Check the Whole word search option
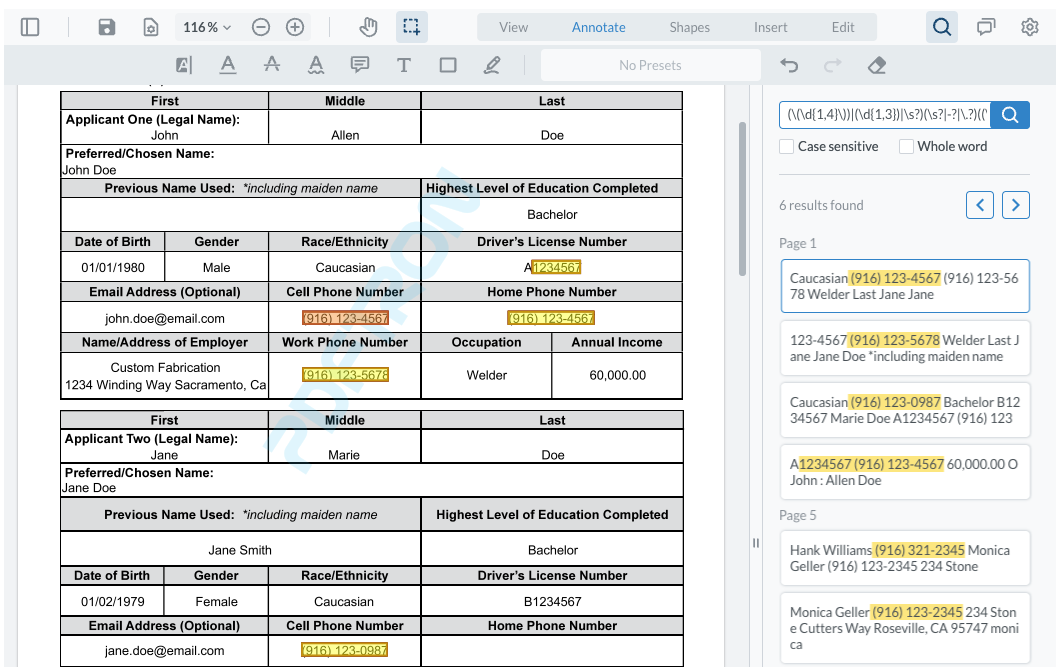This screenshot has height=667, width=1062. coord(905,146)
